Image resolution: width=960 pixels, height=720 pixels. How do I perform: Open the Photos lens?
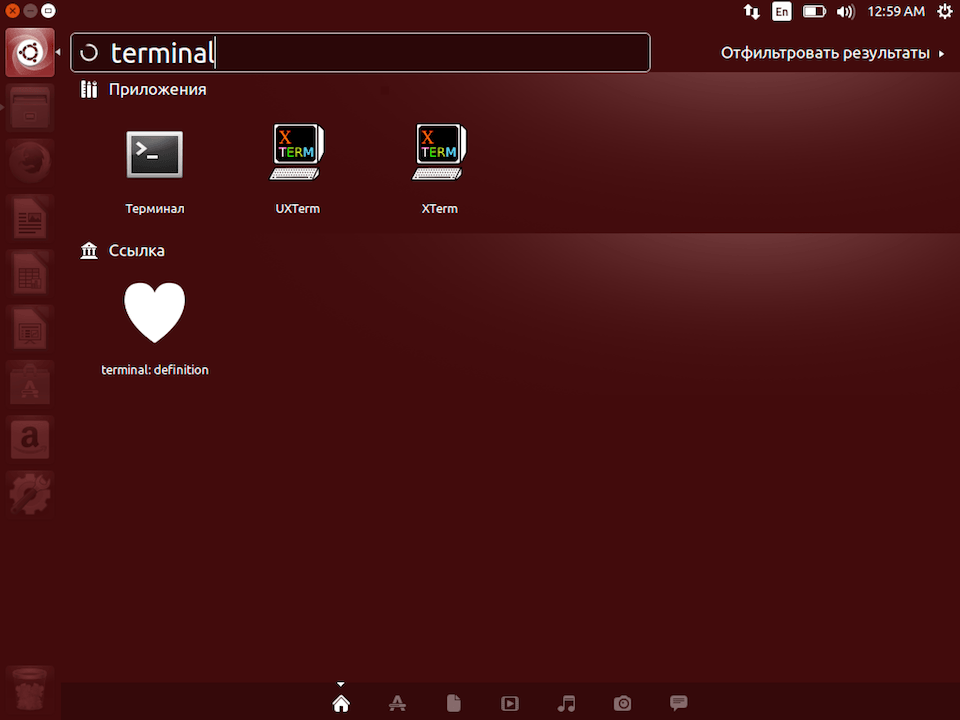point(622,703)
